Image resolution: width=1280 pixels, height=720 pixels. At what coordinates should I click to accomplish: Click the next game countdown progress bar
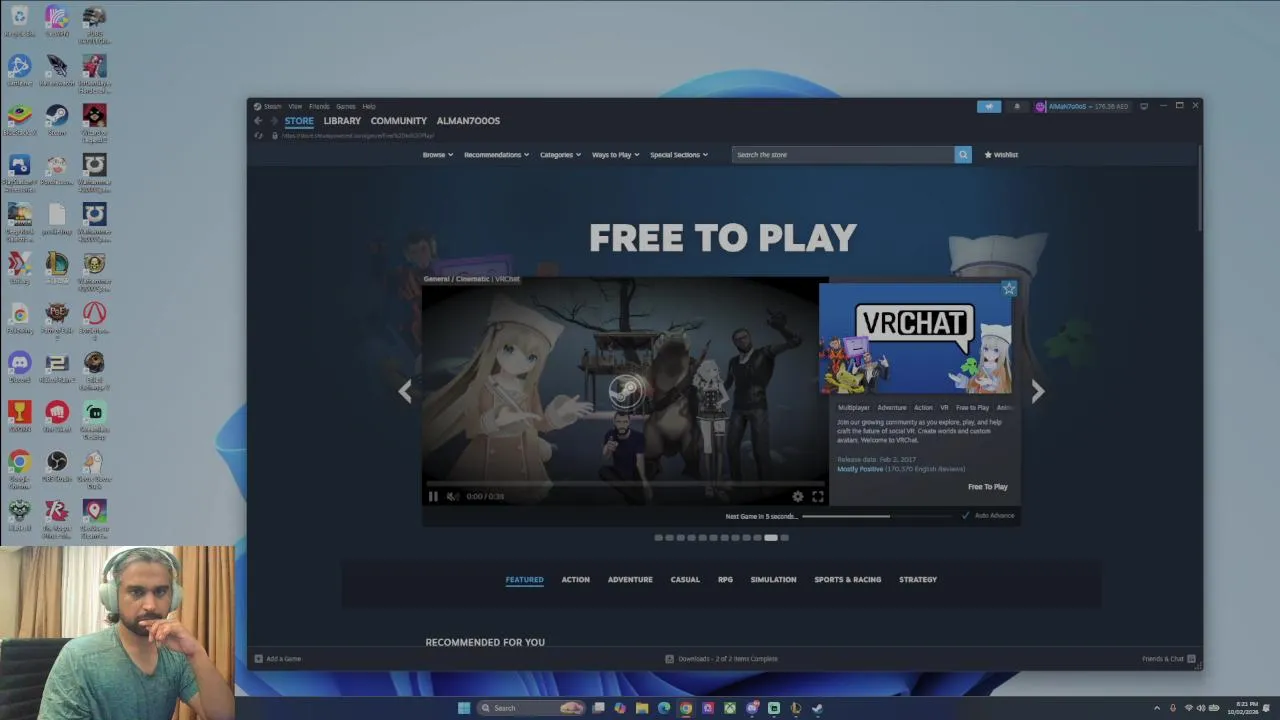[877, 516]
